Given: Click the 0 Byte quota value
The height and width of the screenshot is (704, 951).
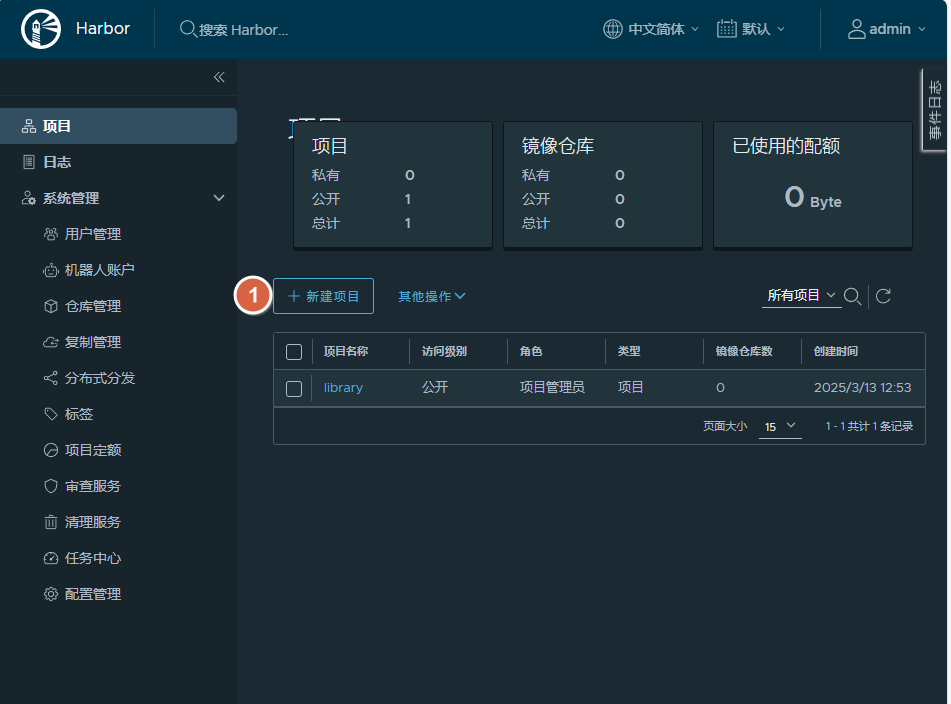Looking at the screenshot, I should click(813, 198).
